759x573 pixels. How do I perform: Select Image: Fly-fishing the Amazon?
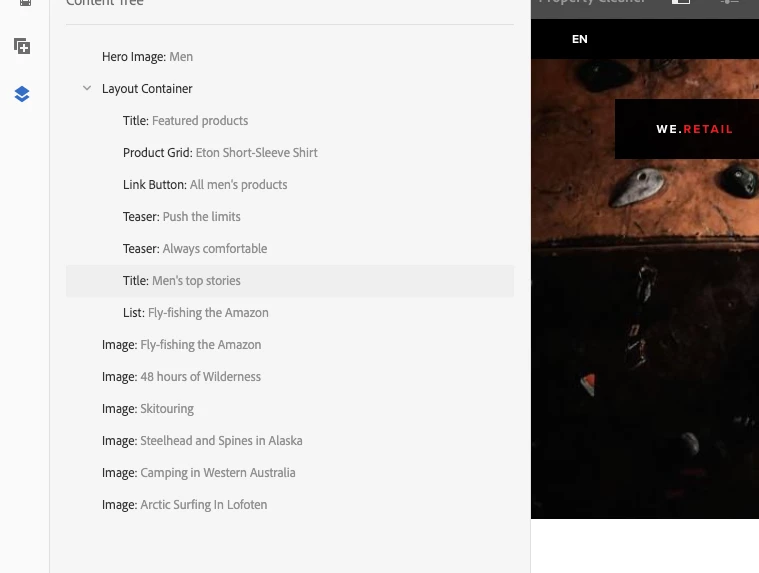pos(289,345)
